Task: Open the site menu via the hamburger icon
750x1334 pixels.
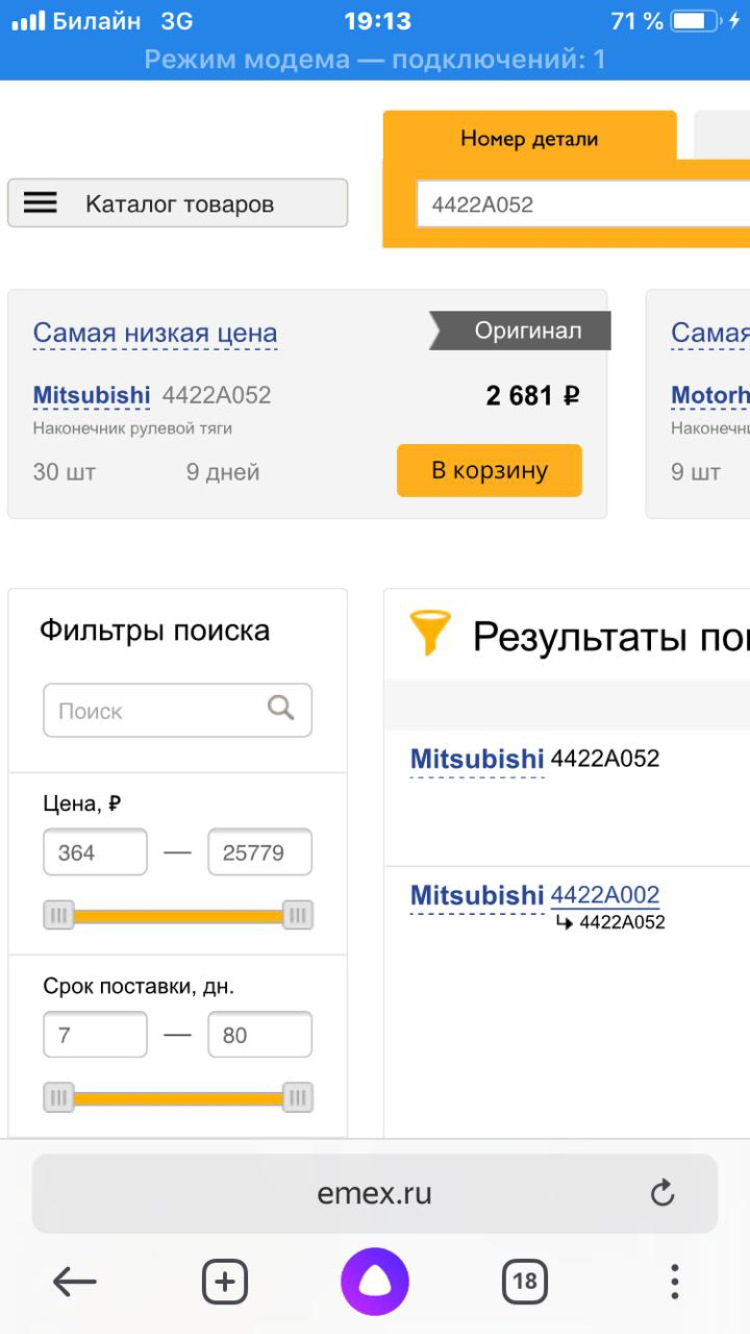Action: point(40,202)
